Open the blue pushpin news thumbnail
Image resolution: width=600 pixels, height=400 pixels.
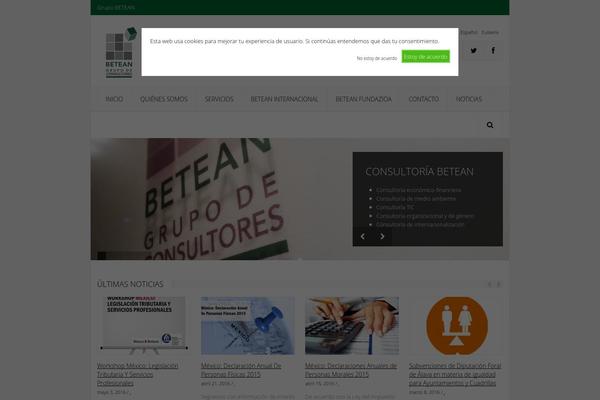(x=248, y=325)
